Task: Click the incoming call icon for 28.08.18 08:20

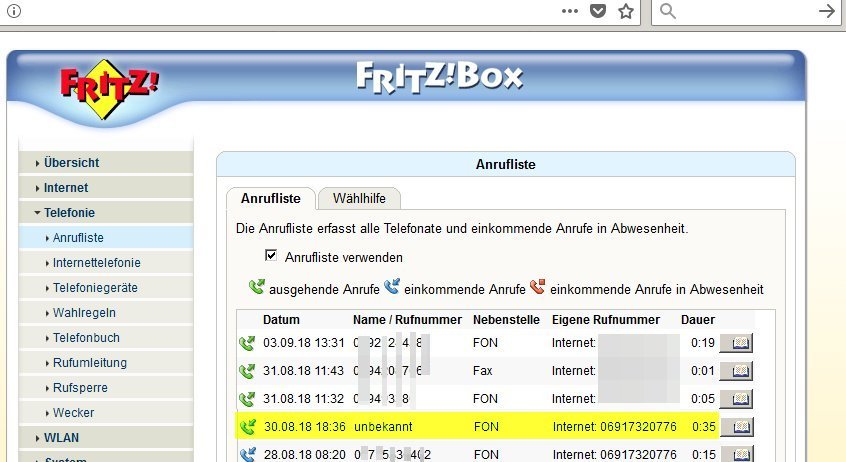Action: pos(248,454)
